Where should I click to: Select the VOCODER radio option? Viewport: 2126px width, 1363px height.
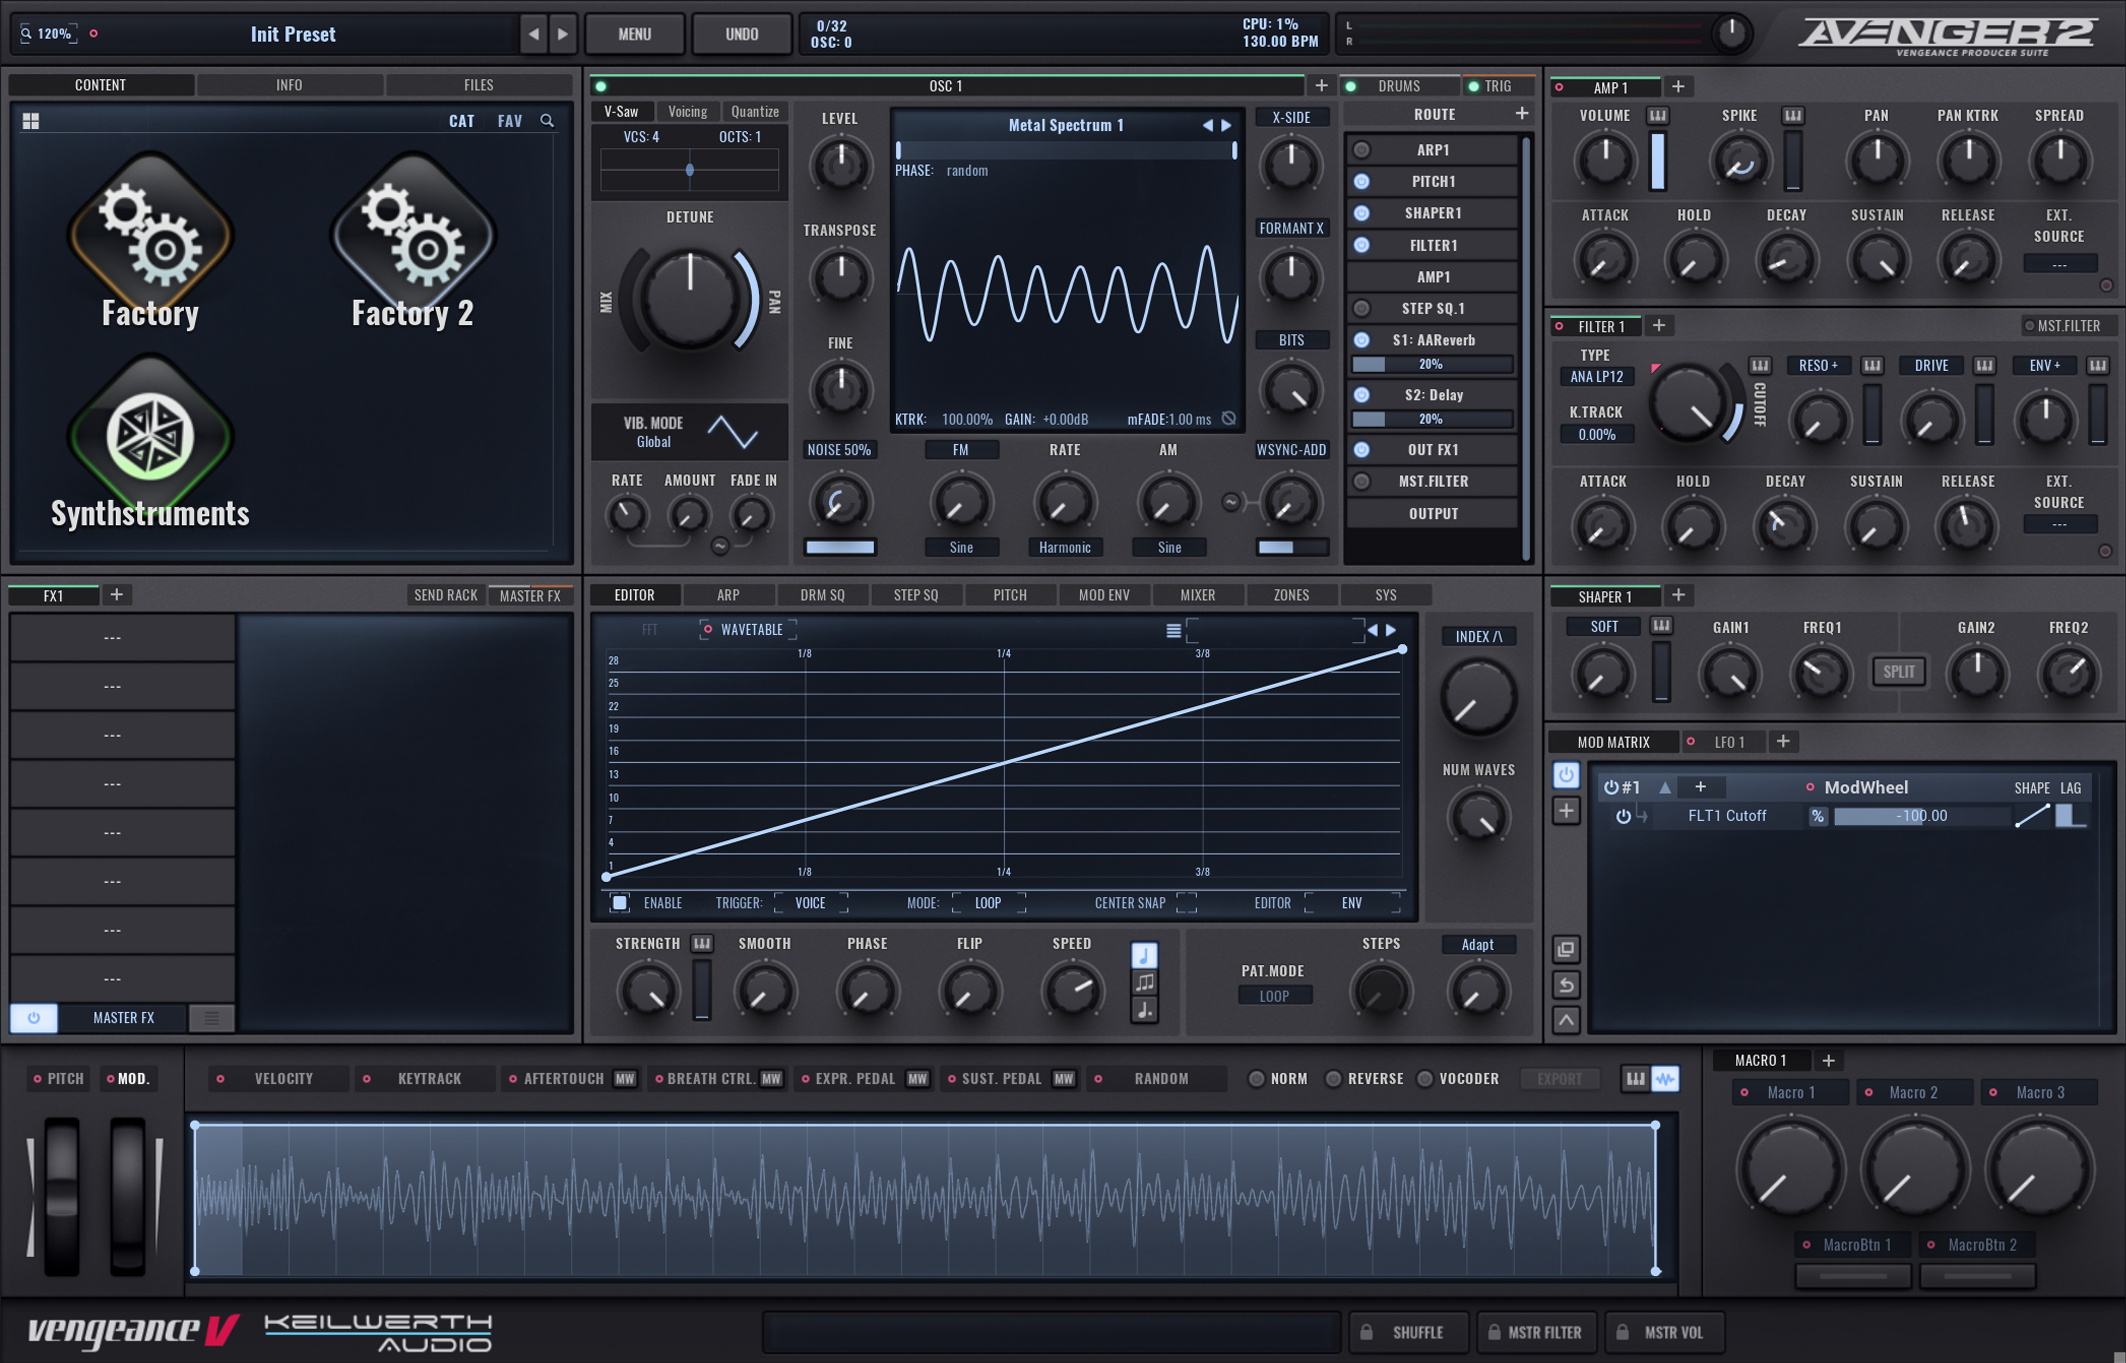tap(1425, 1078)
